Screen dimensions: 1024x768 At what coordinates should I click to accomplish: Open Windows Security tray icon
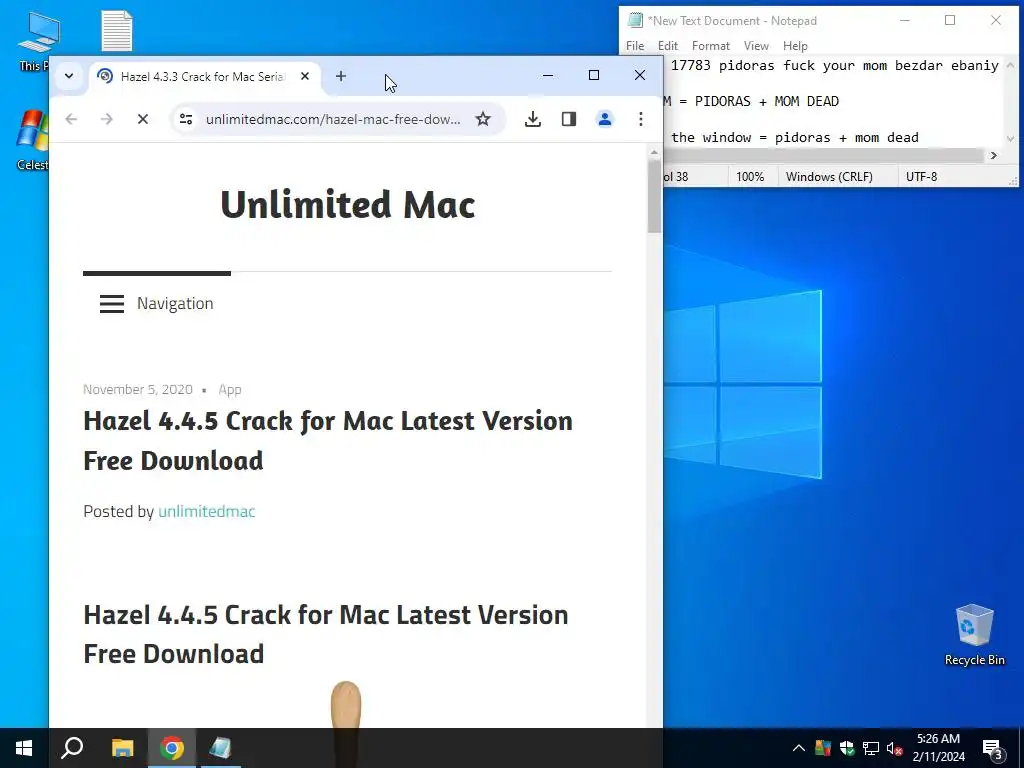tap(847, 748)
